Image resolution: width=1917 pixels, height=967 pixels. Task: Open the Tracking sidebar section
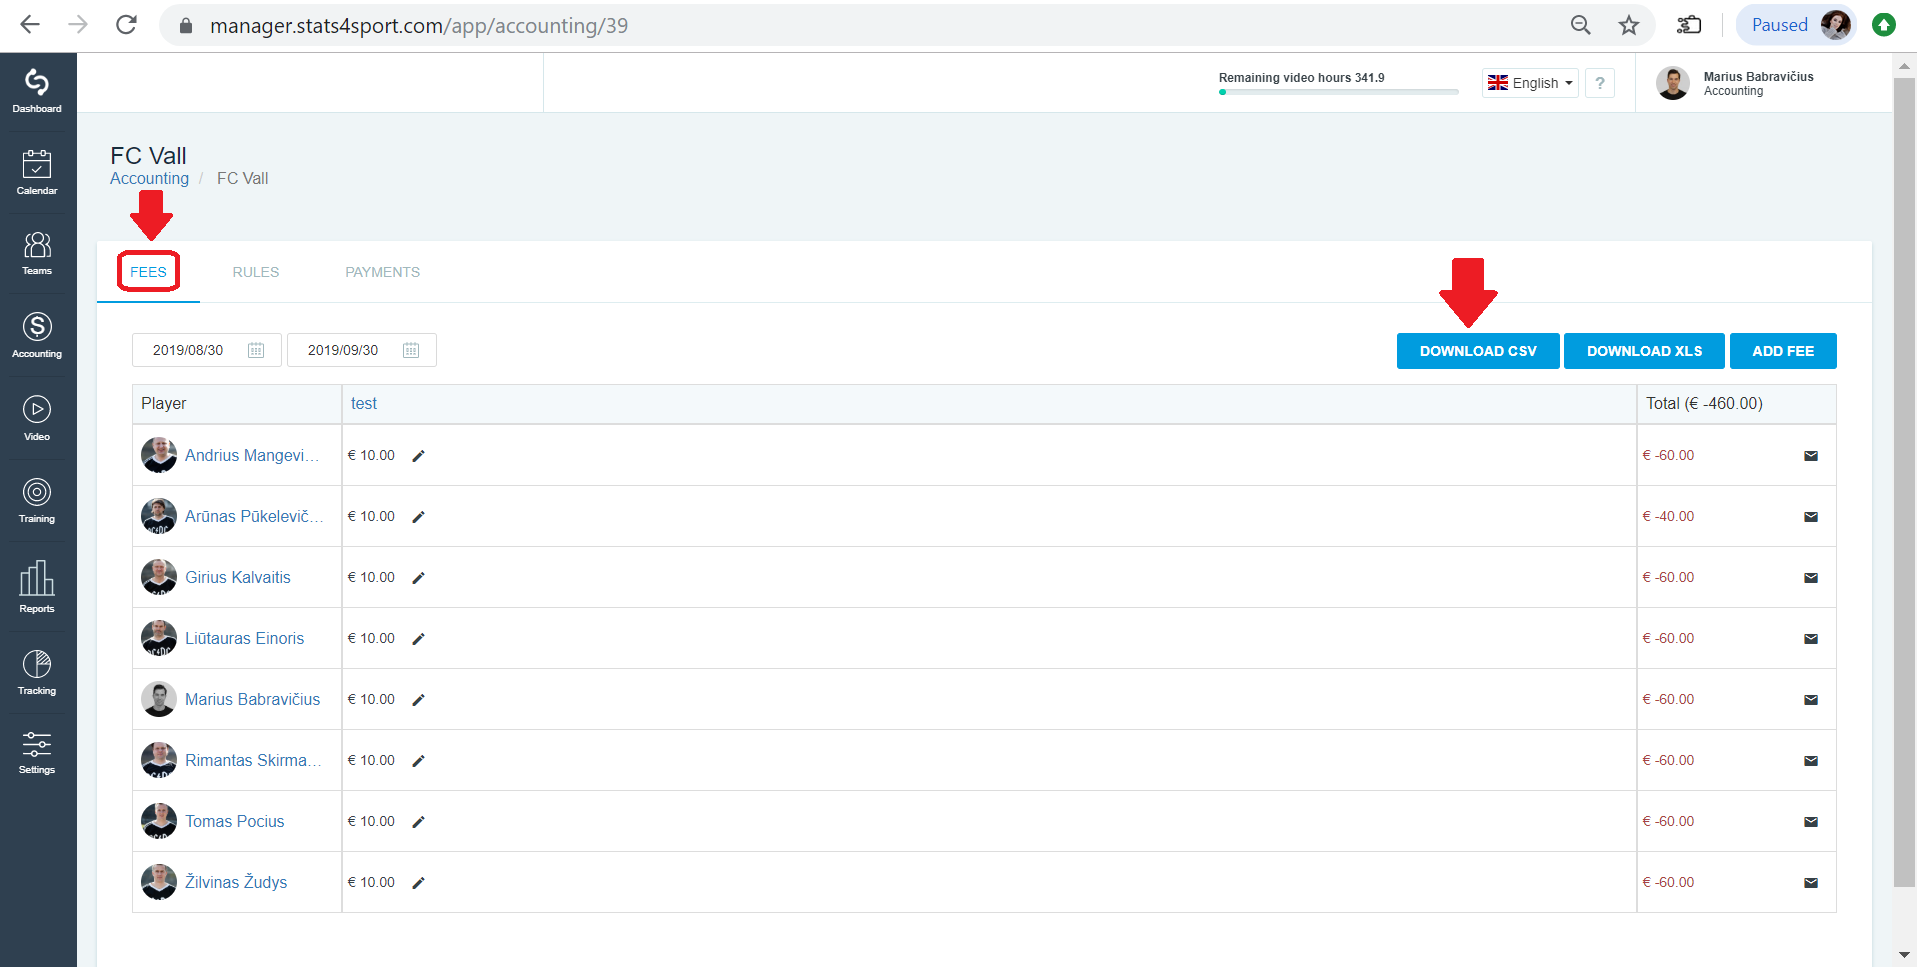pyautogui.click(x=37, y=672)
